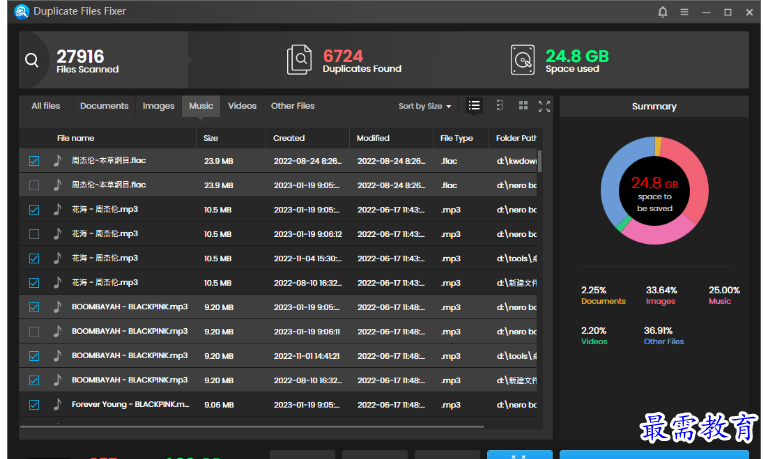Sort by the Size column header
This screenshot has width=764, height=459.
click(210, 138)
